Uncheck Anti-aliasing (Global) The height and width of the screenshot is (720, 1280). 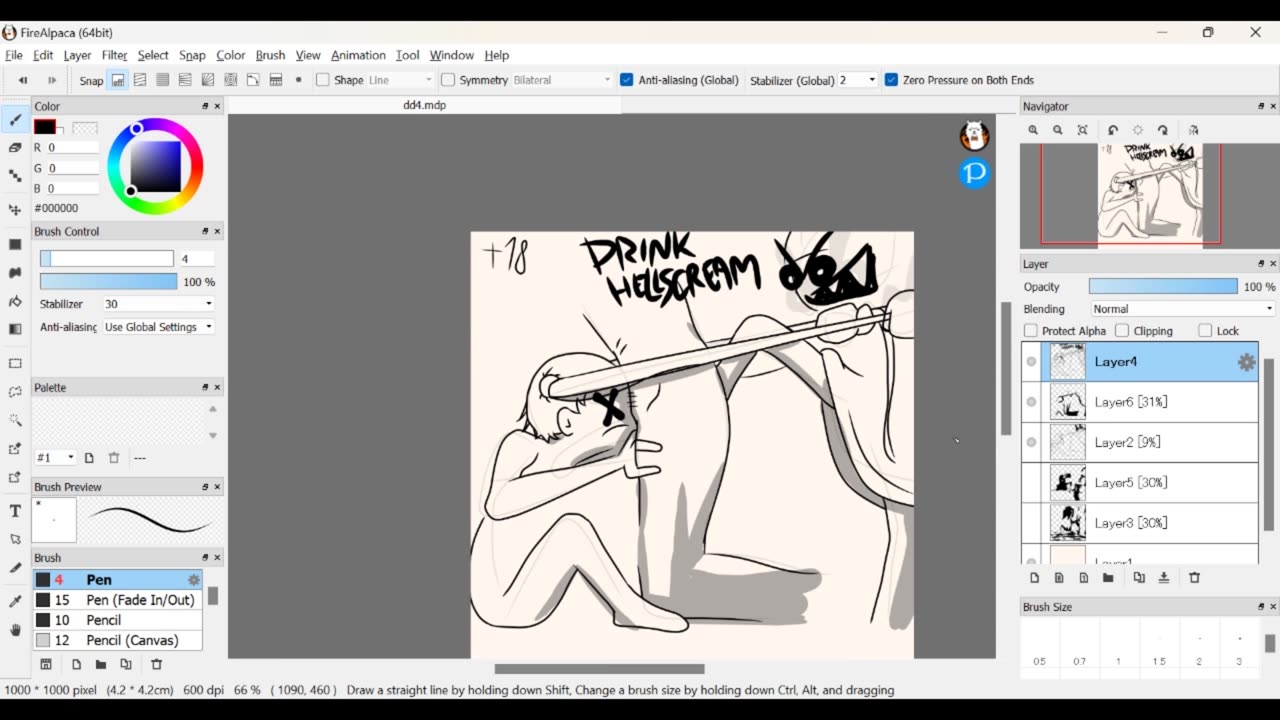pos(627,80)
